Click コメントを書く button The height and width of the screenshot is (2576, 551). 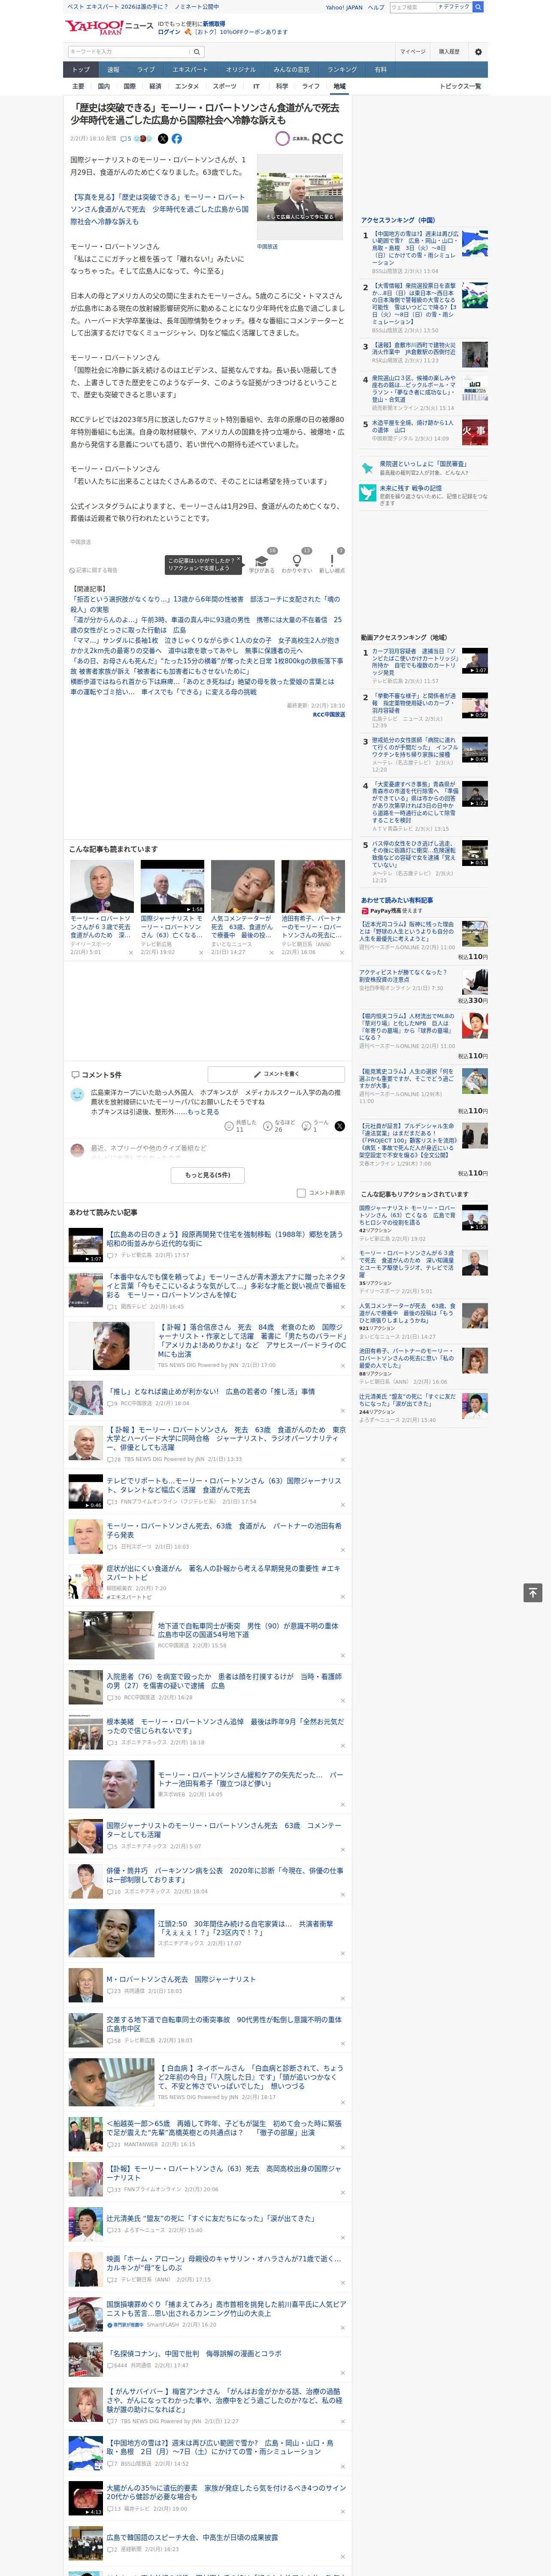276,1074
